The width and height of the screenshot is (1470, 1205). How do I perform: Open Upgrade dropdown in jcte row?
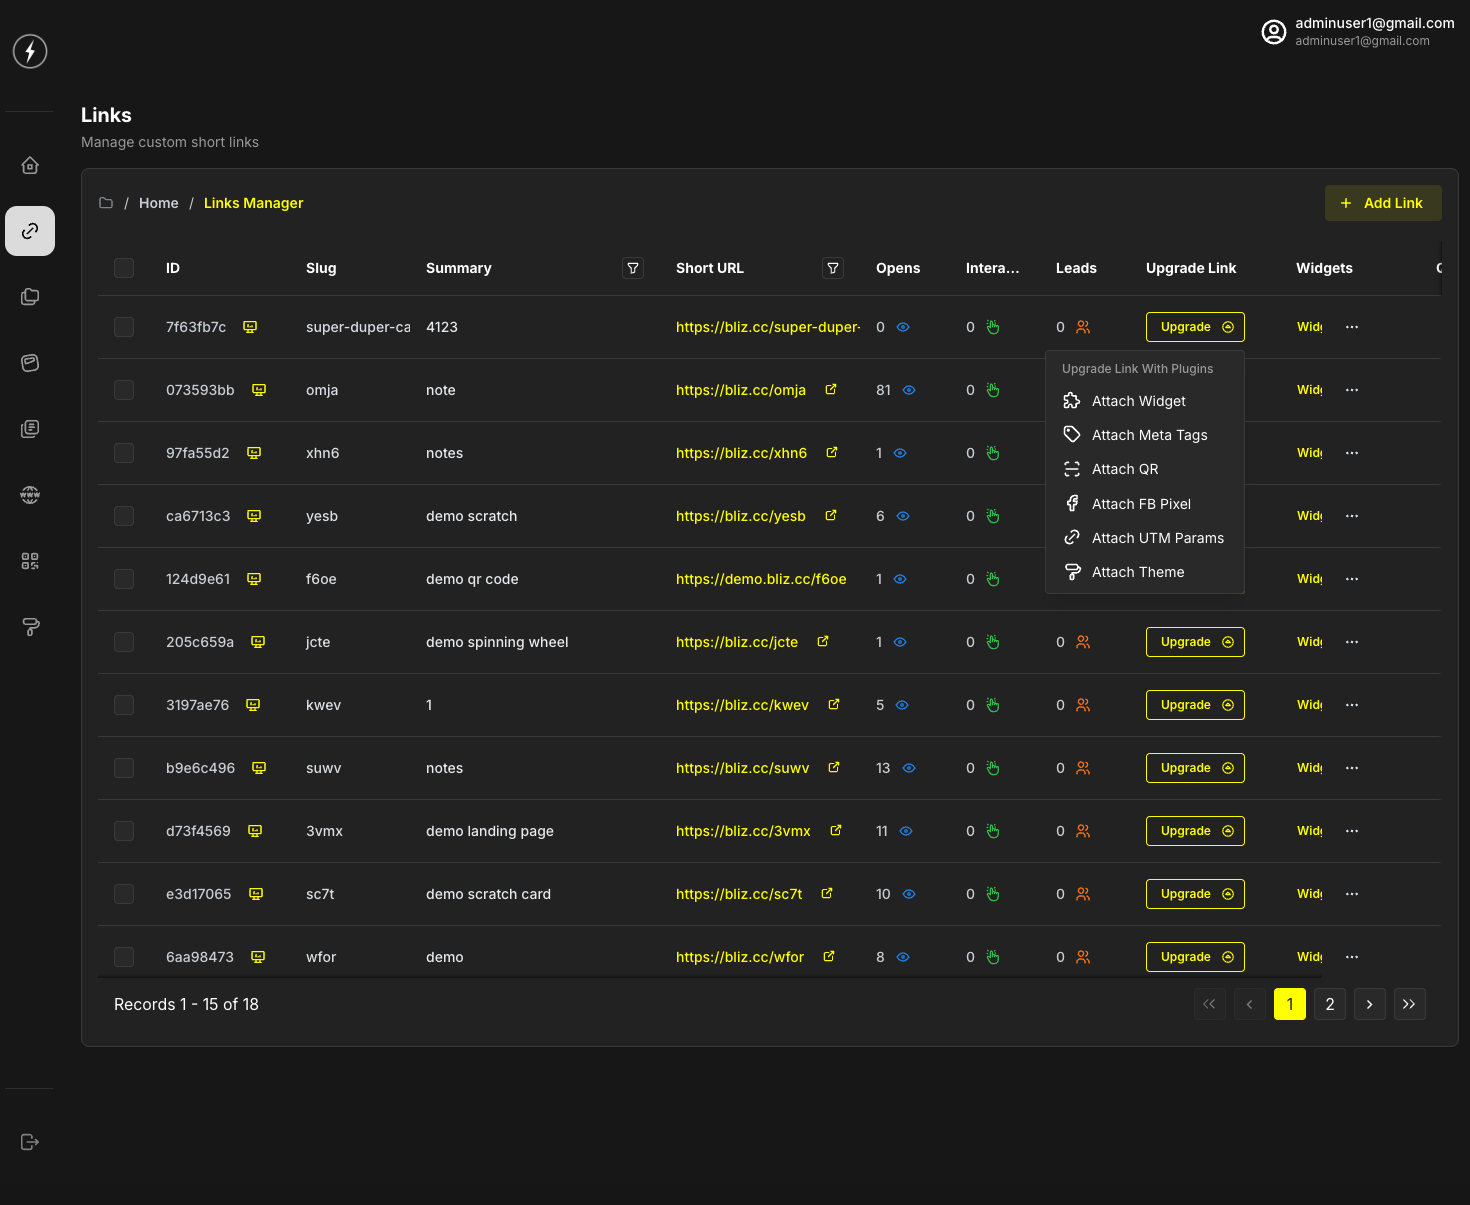pyautogui.click(x=1195, y=642)
